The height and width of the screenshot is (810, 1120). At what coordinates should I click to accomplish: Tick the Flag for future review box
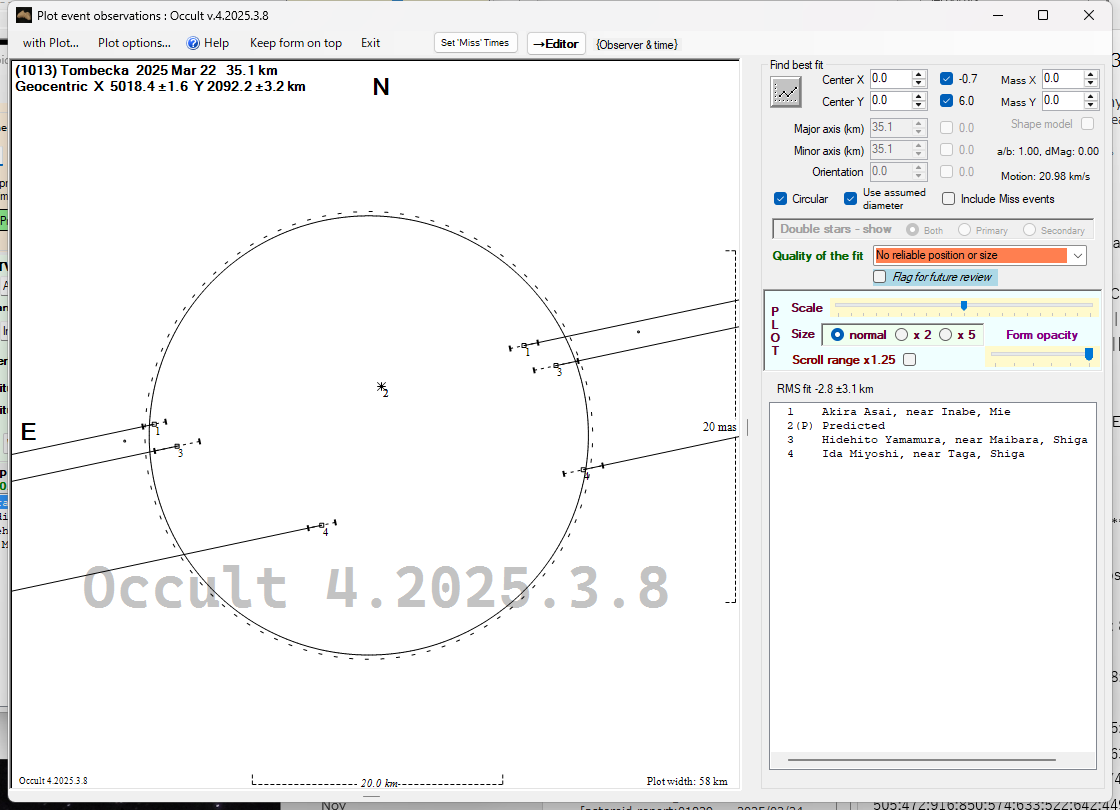pyautogui.click(x=880, y=277)
